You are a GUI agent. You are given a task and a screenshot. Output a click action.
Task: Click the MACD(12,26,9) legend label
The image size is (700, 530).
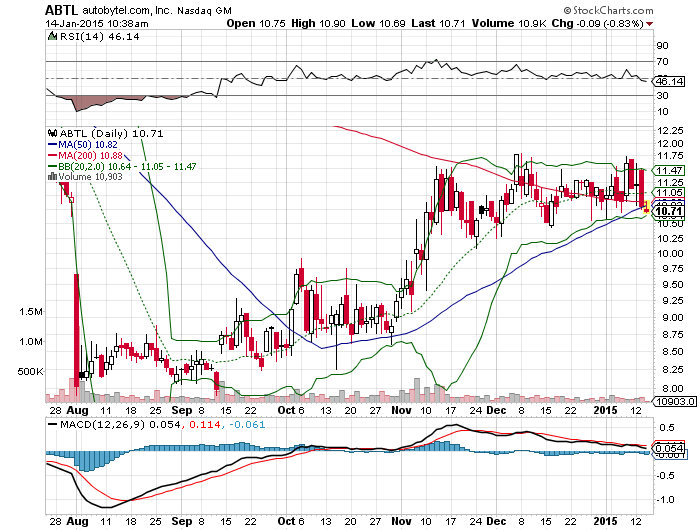pos(103,424)
